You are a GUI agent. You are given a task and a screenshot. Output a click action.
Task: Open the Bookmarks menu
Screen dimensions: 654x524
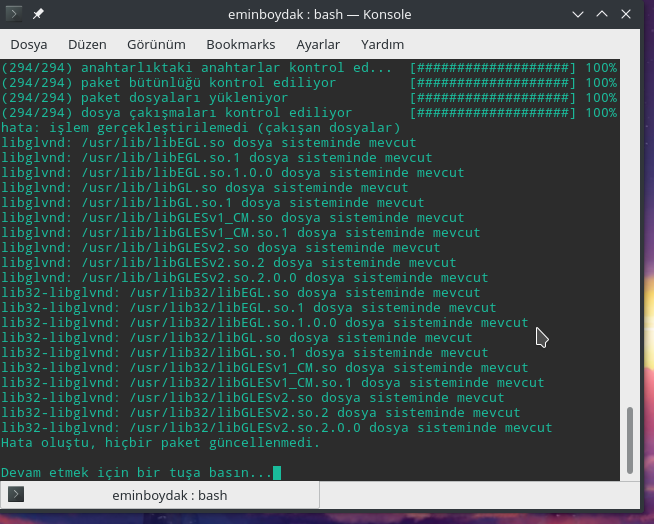pyautogui.click(x=241, y=44)
